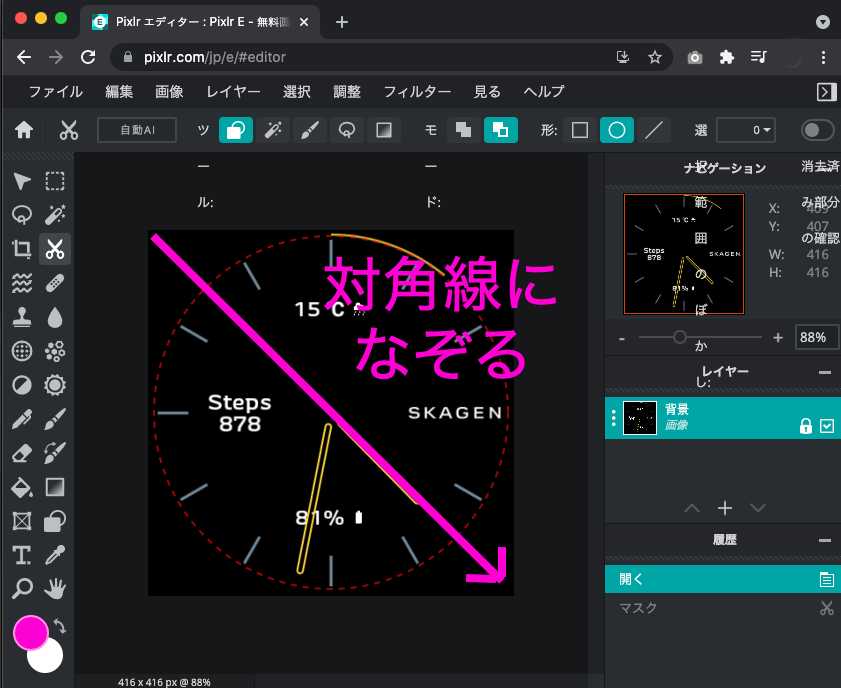The width and height of the screenshot is (841, 688).
Task: Open the 編集 menu
Action: point(119,92)
